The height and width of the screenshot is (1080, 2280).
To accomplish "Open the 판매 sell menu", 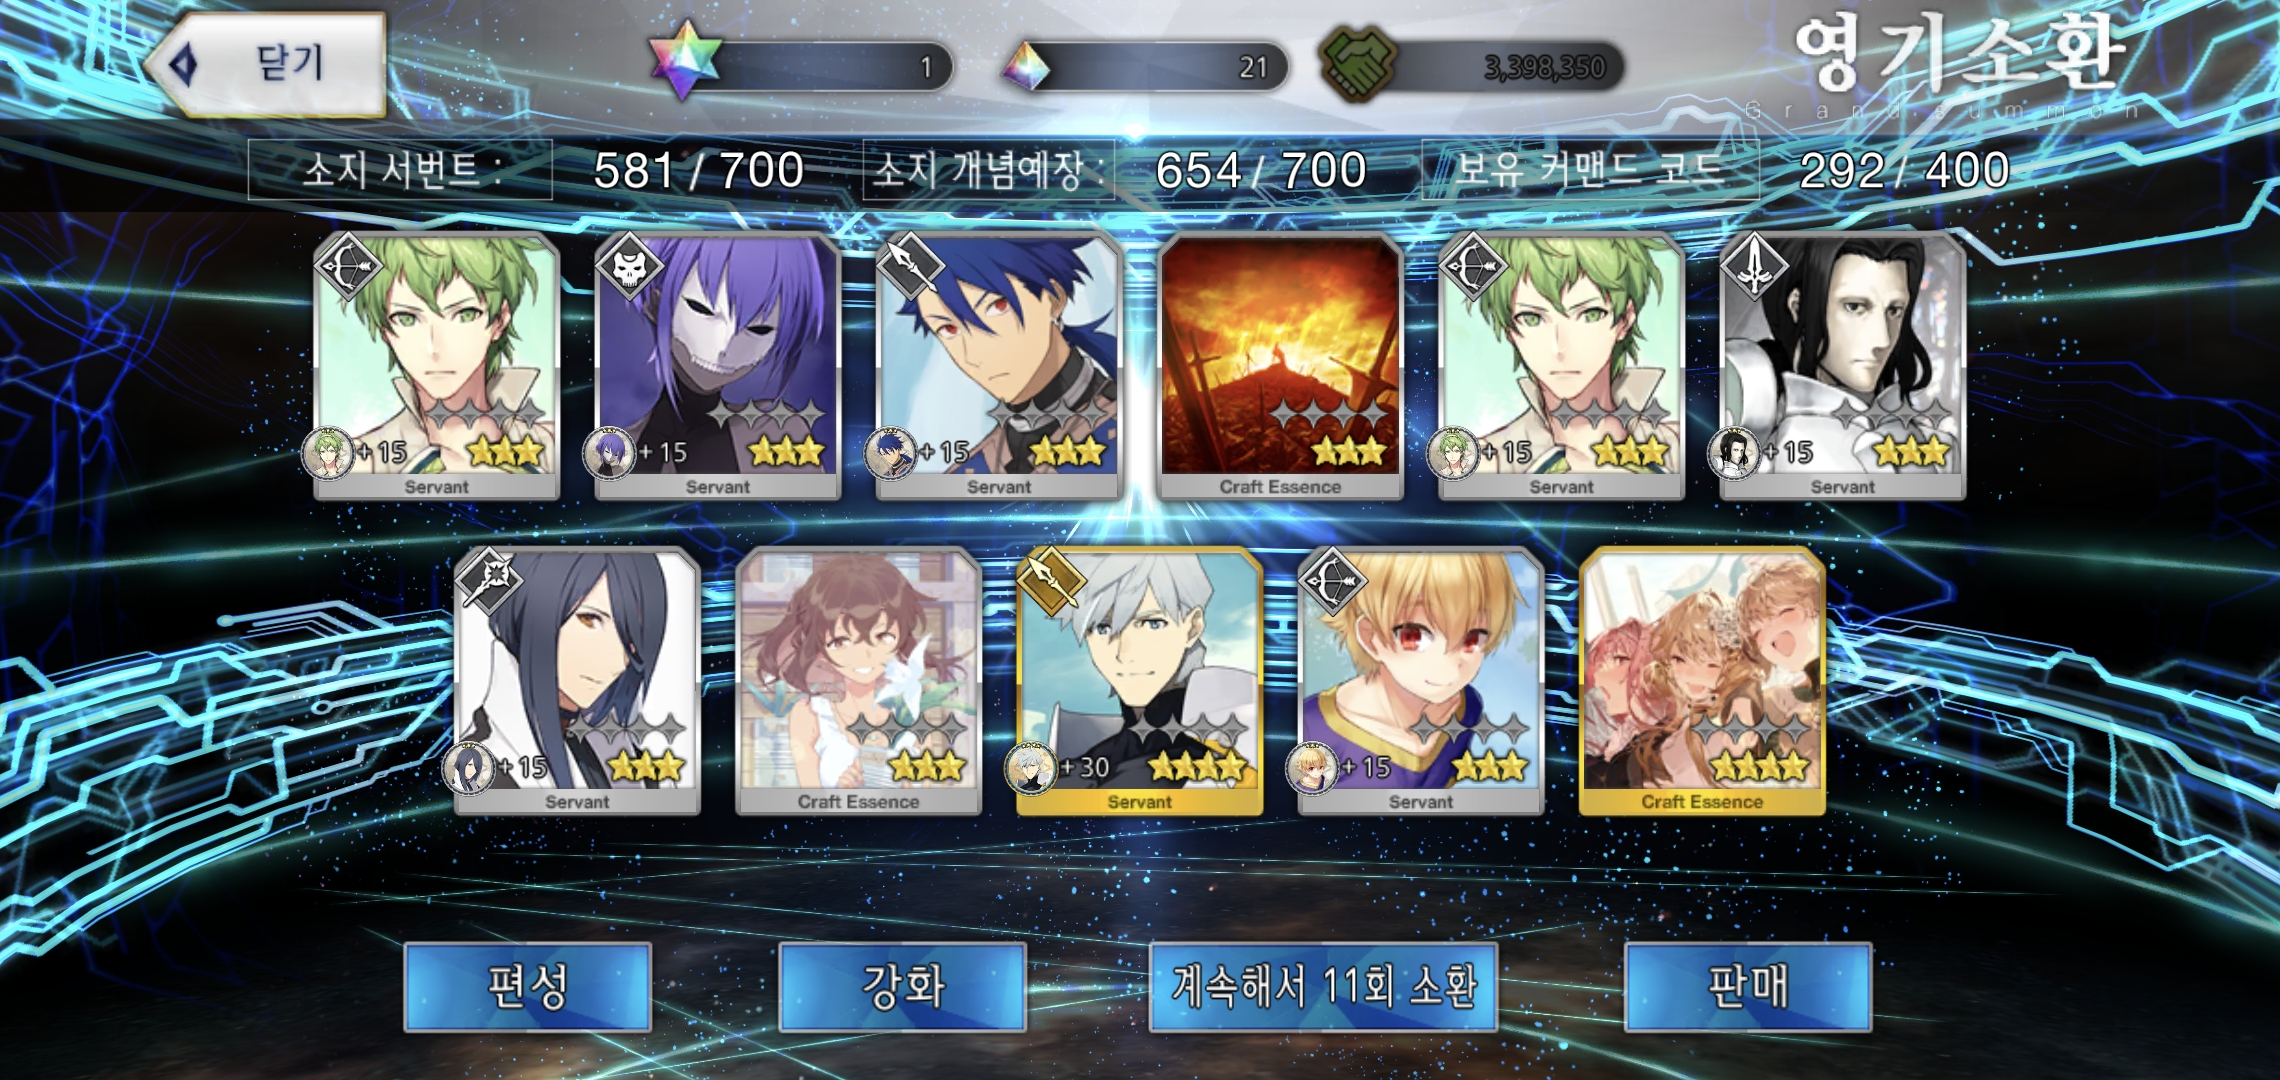I will [x=1748, y=986].
